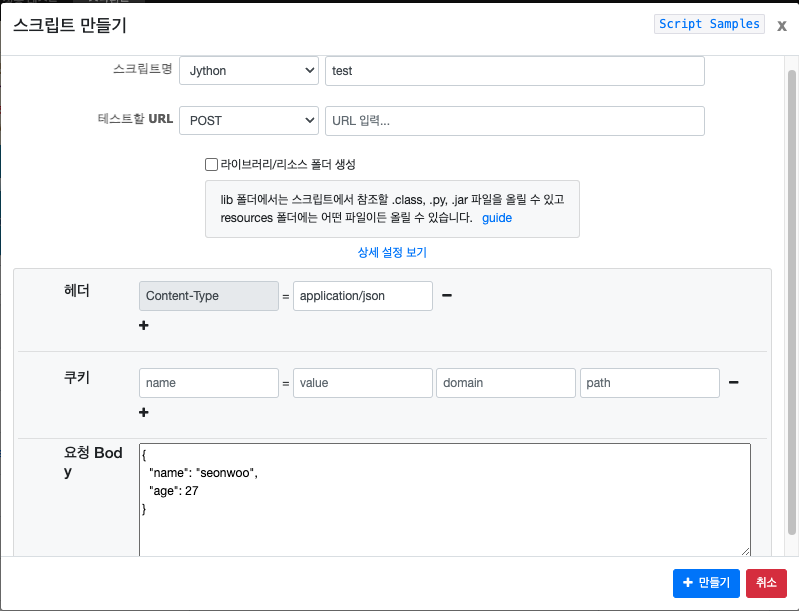The width and height of the screenshot is (799, 611).
Task: Click the dialog vertical scrollbar
Action: tap(791, 302)
